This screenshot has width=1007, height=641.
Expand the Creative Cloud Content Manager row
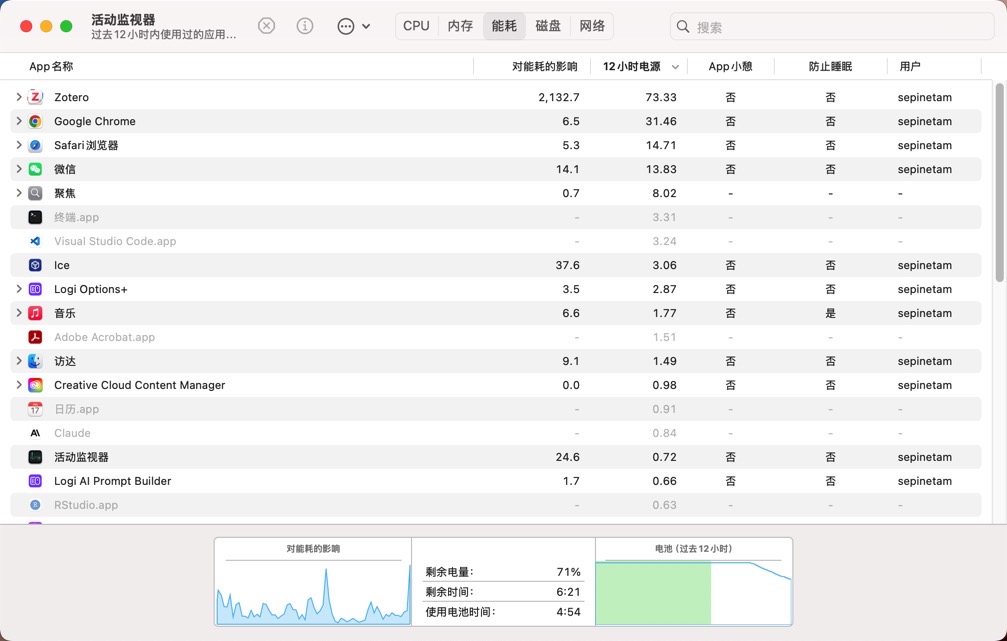19,385
